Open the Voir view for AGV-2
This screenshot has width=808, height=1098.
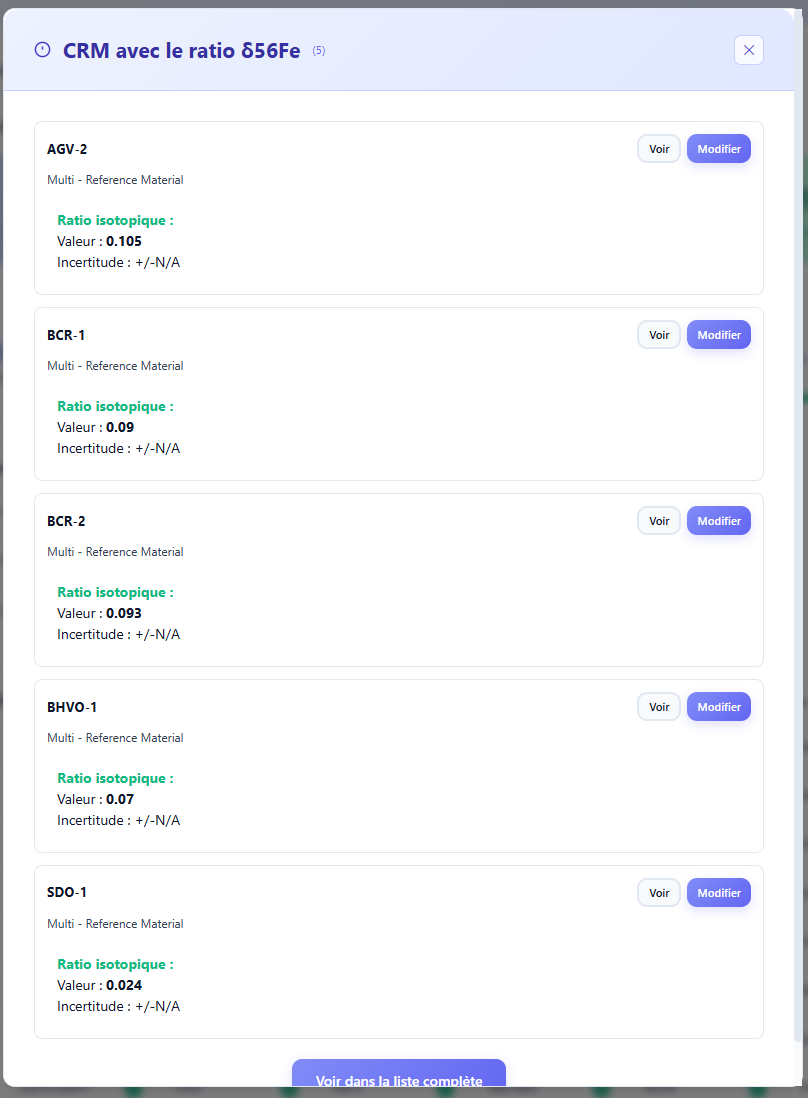click(658, 148)
